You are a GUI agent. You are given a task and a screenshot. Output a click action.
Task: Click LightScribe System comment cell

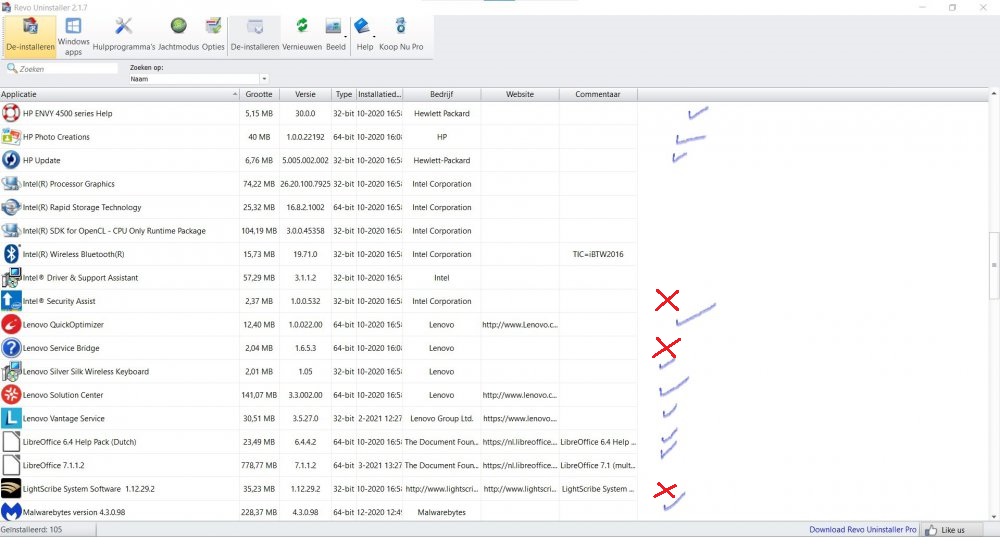click(598, 489)
